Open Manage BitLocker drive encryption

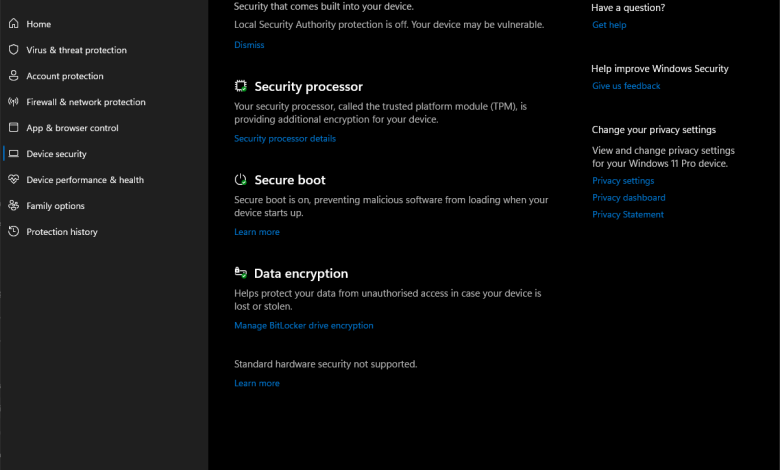(x=304, y=325)
